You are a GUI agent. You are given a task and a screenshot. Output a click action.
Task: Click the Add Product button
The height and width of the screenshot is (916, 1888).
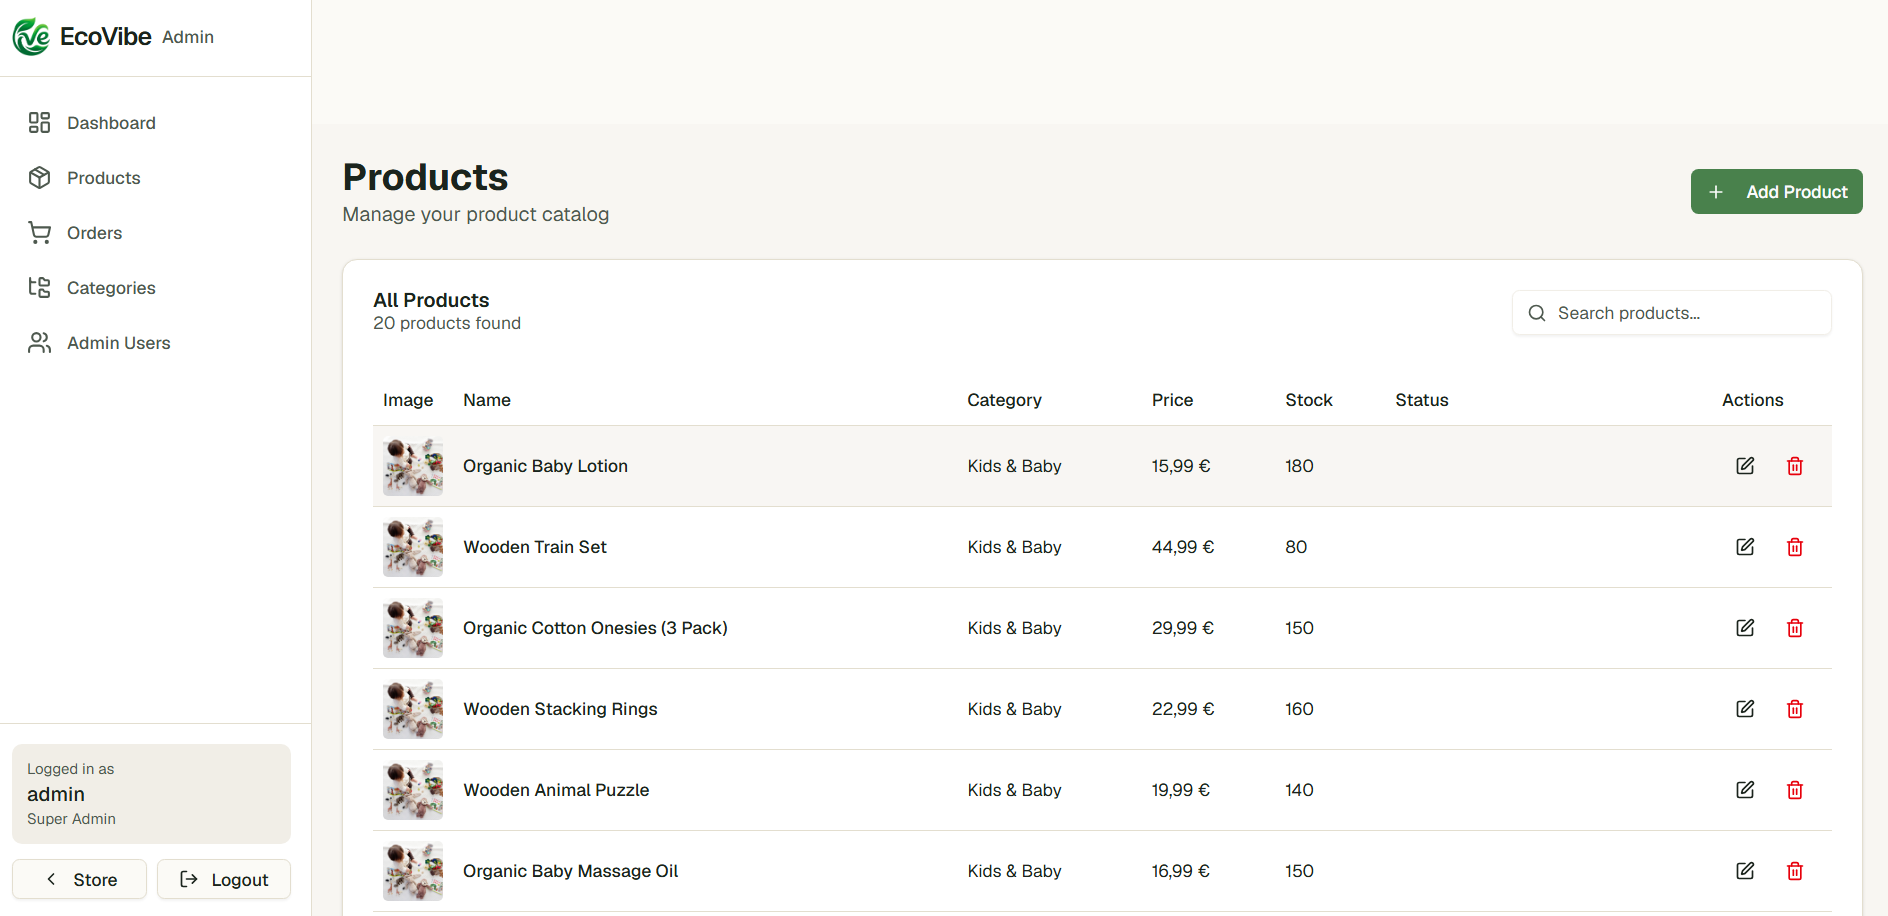tap(1776, 192)
